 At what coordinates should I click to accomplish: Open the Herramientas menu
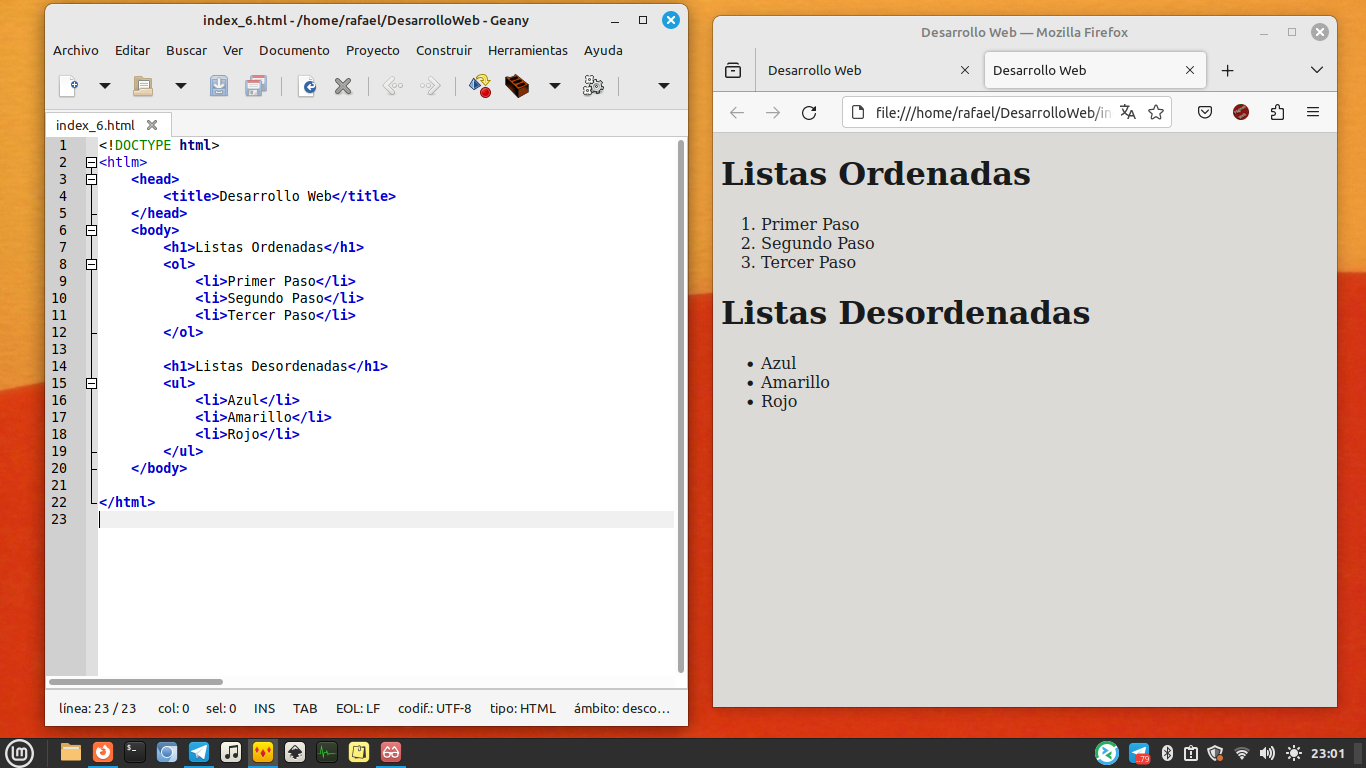(x=528, y=50)
